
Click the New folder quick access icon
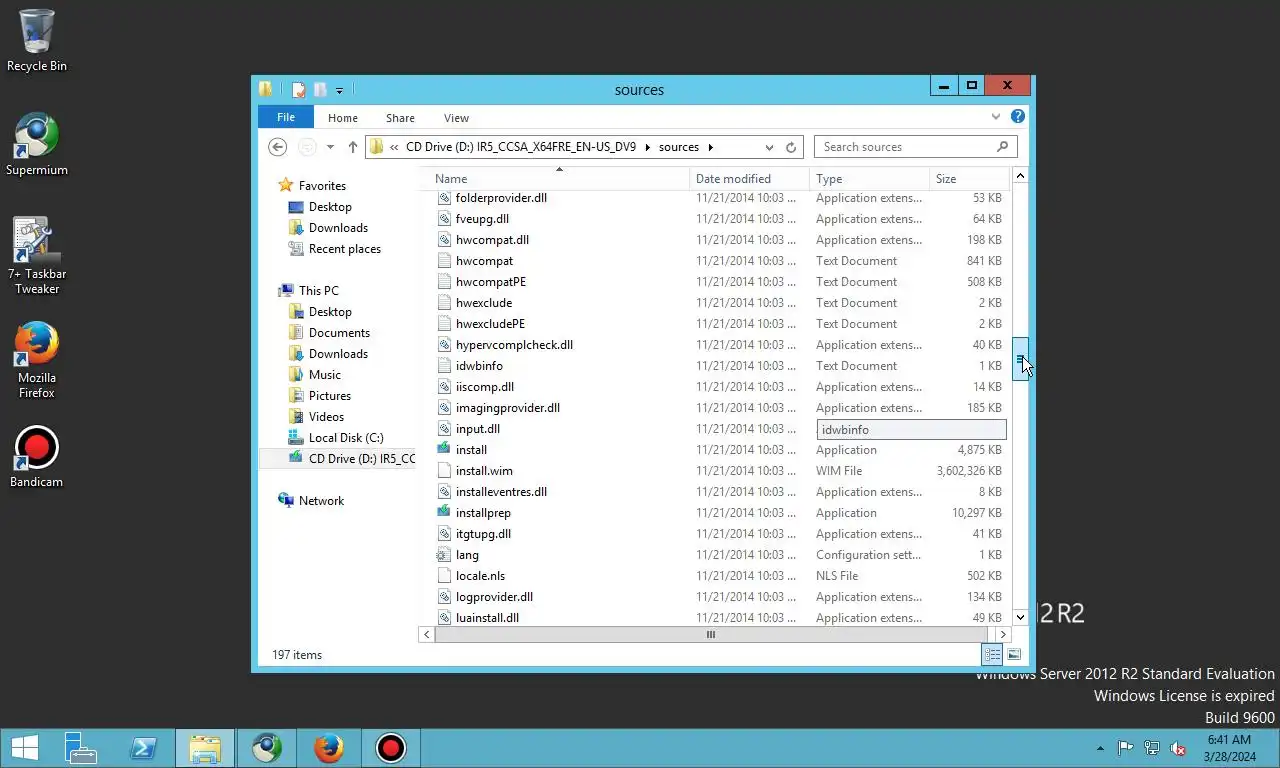point(320,89)
